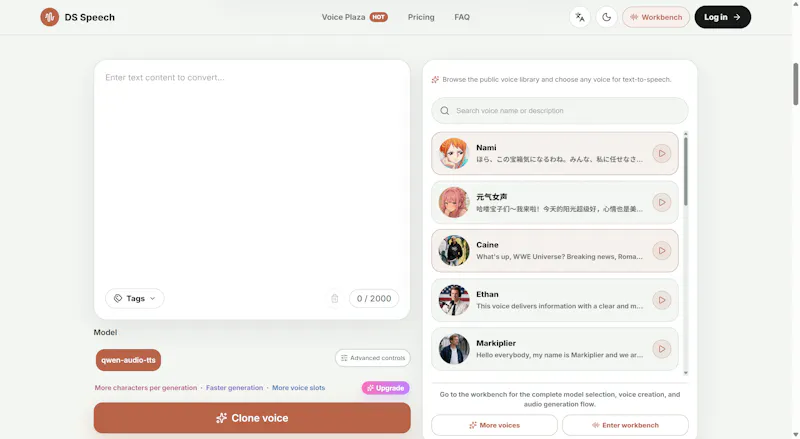This screenshot has height=439, width=800.
Task: Open Voice Plaza menu item
Action: pos(343,17)
